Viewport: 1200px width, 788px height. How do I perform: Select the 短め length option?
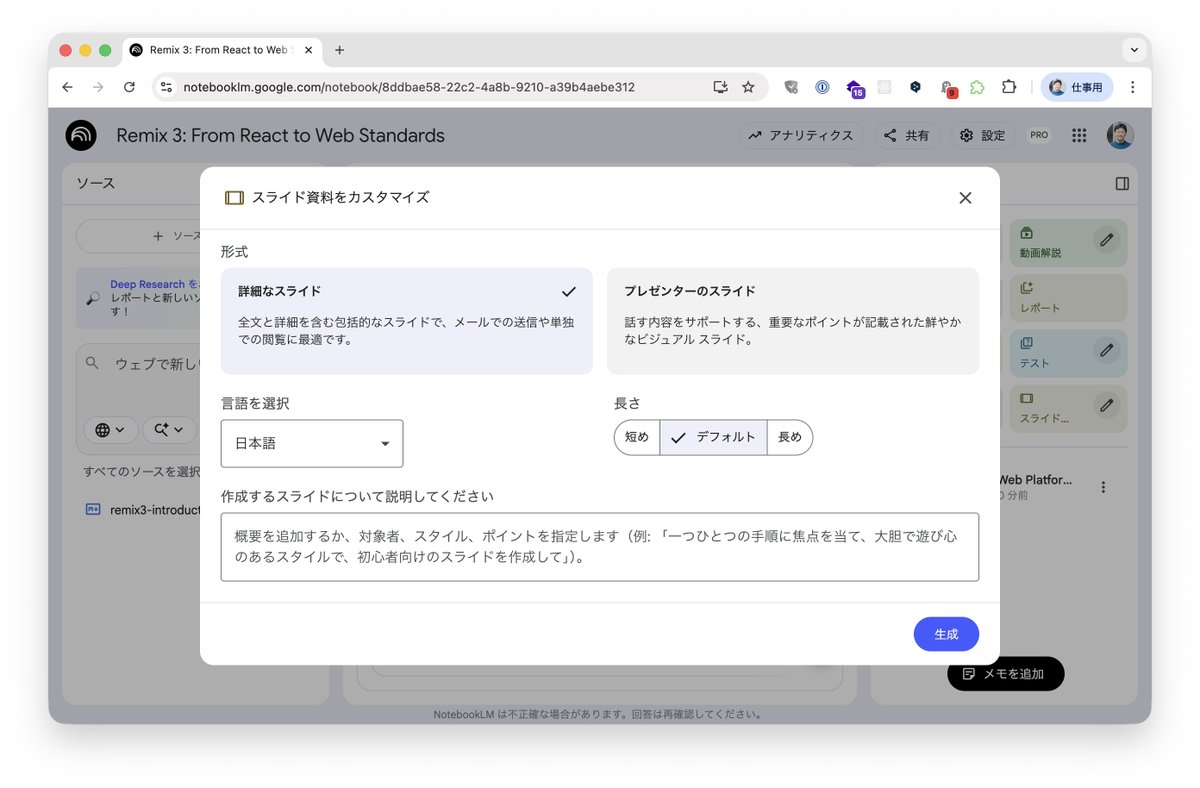pyautogui.click(x=637, y=437)
